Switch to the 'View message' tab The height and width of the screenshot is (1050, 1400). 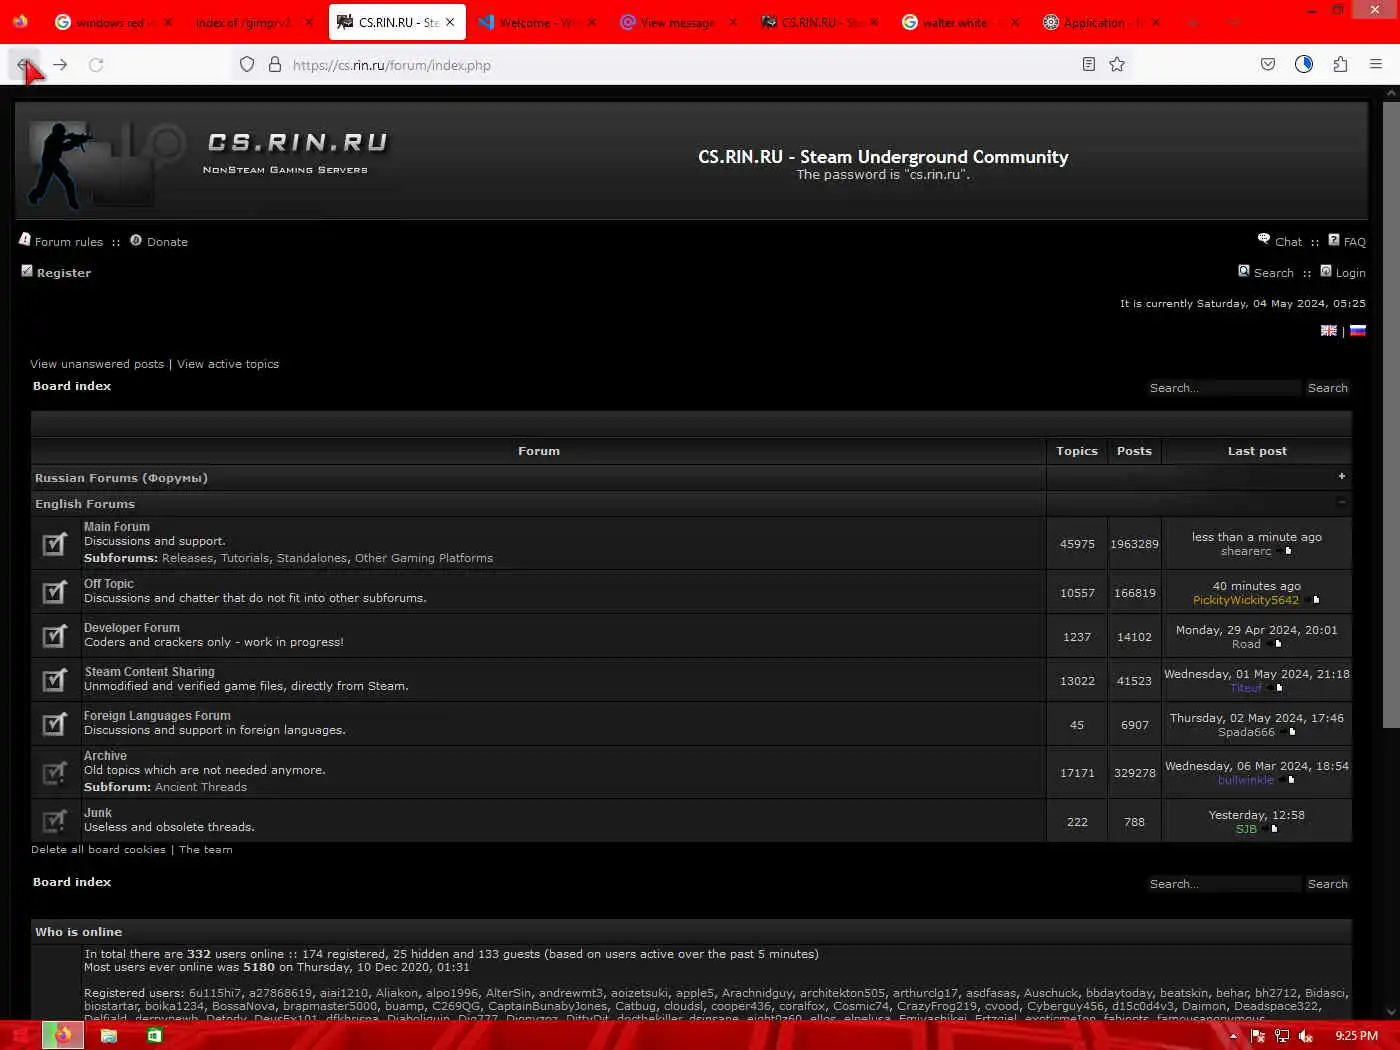[x=677, y=22]
